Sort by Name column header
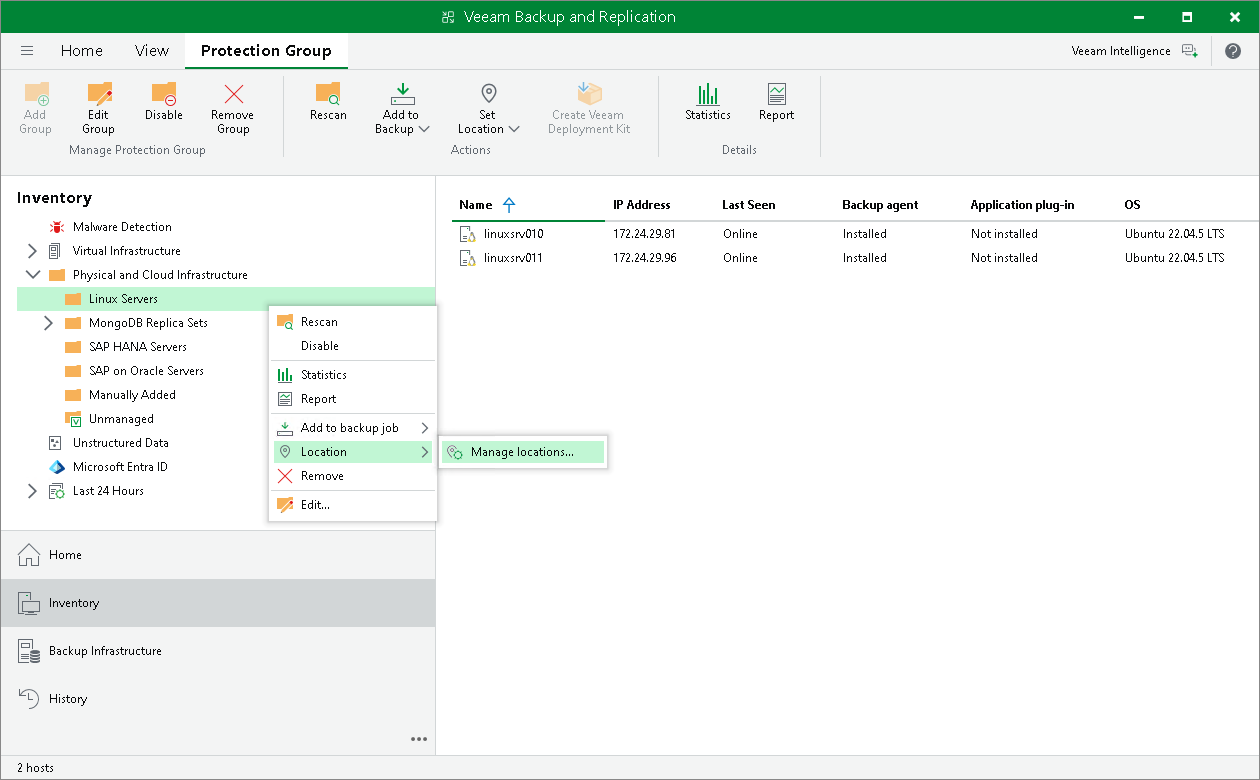 point(476,205)
